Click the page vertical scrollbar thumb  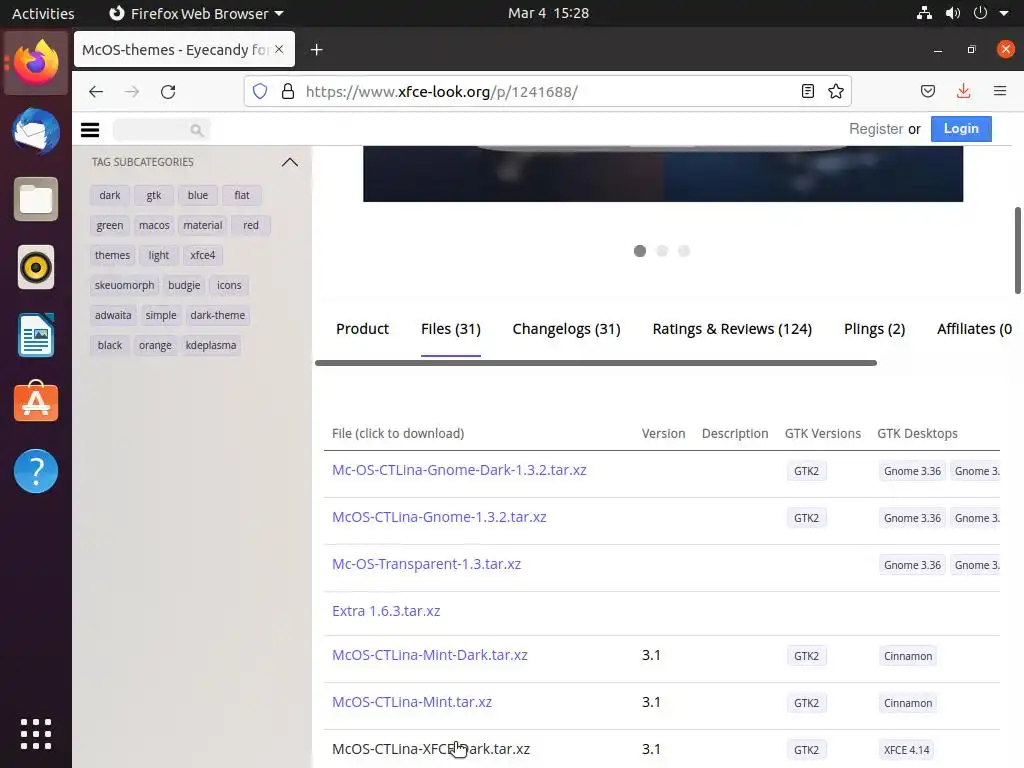click(1017, 251)
